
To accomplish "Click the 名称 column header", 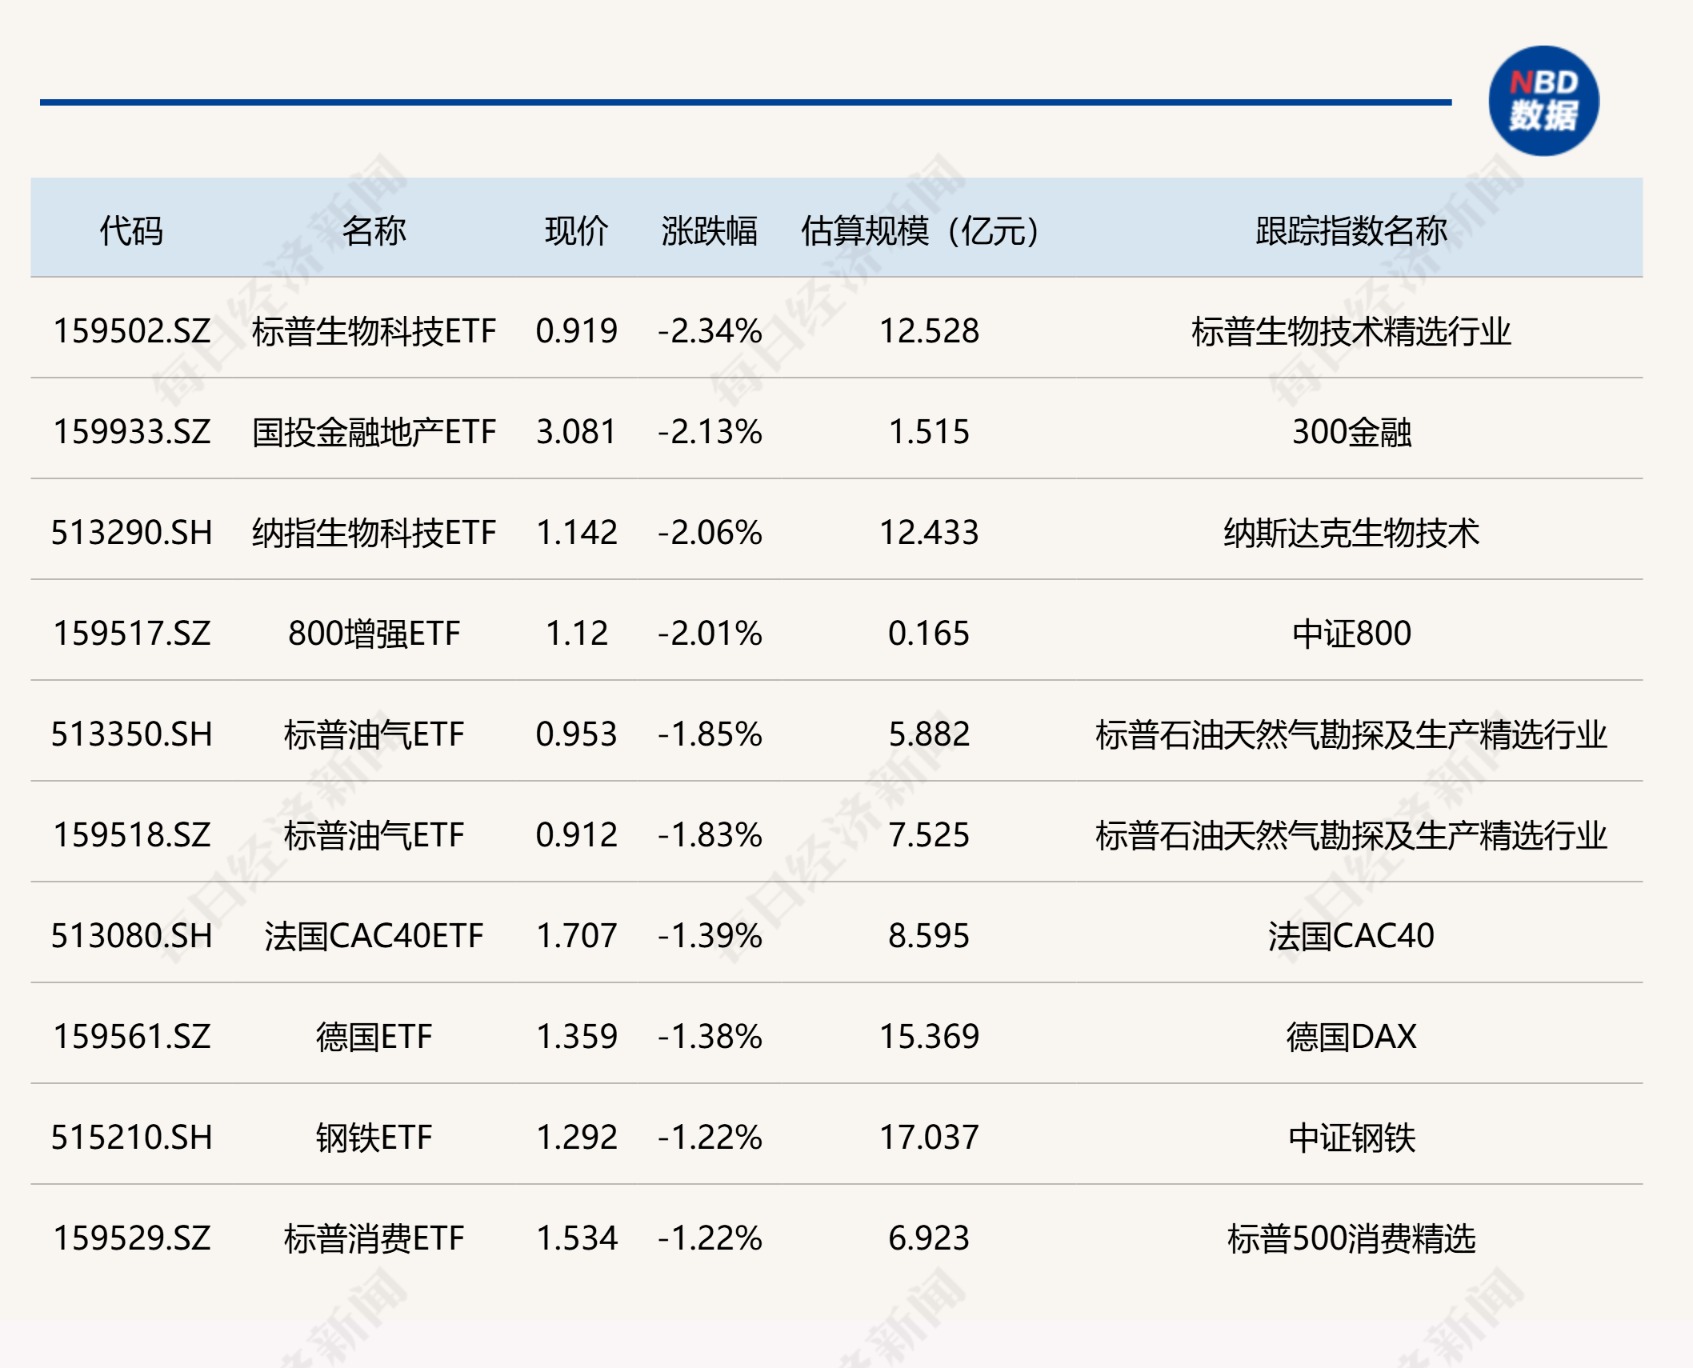I will [374, 231].
